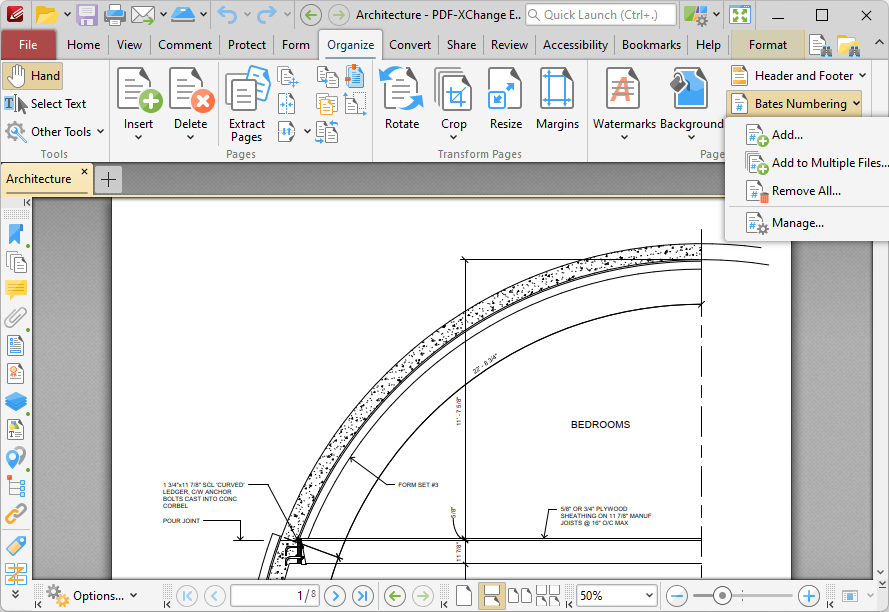Switch to the Format tab
This screenshot has width=889, height=612.
(768, 45)
